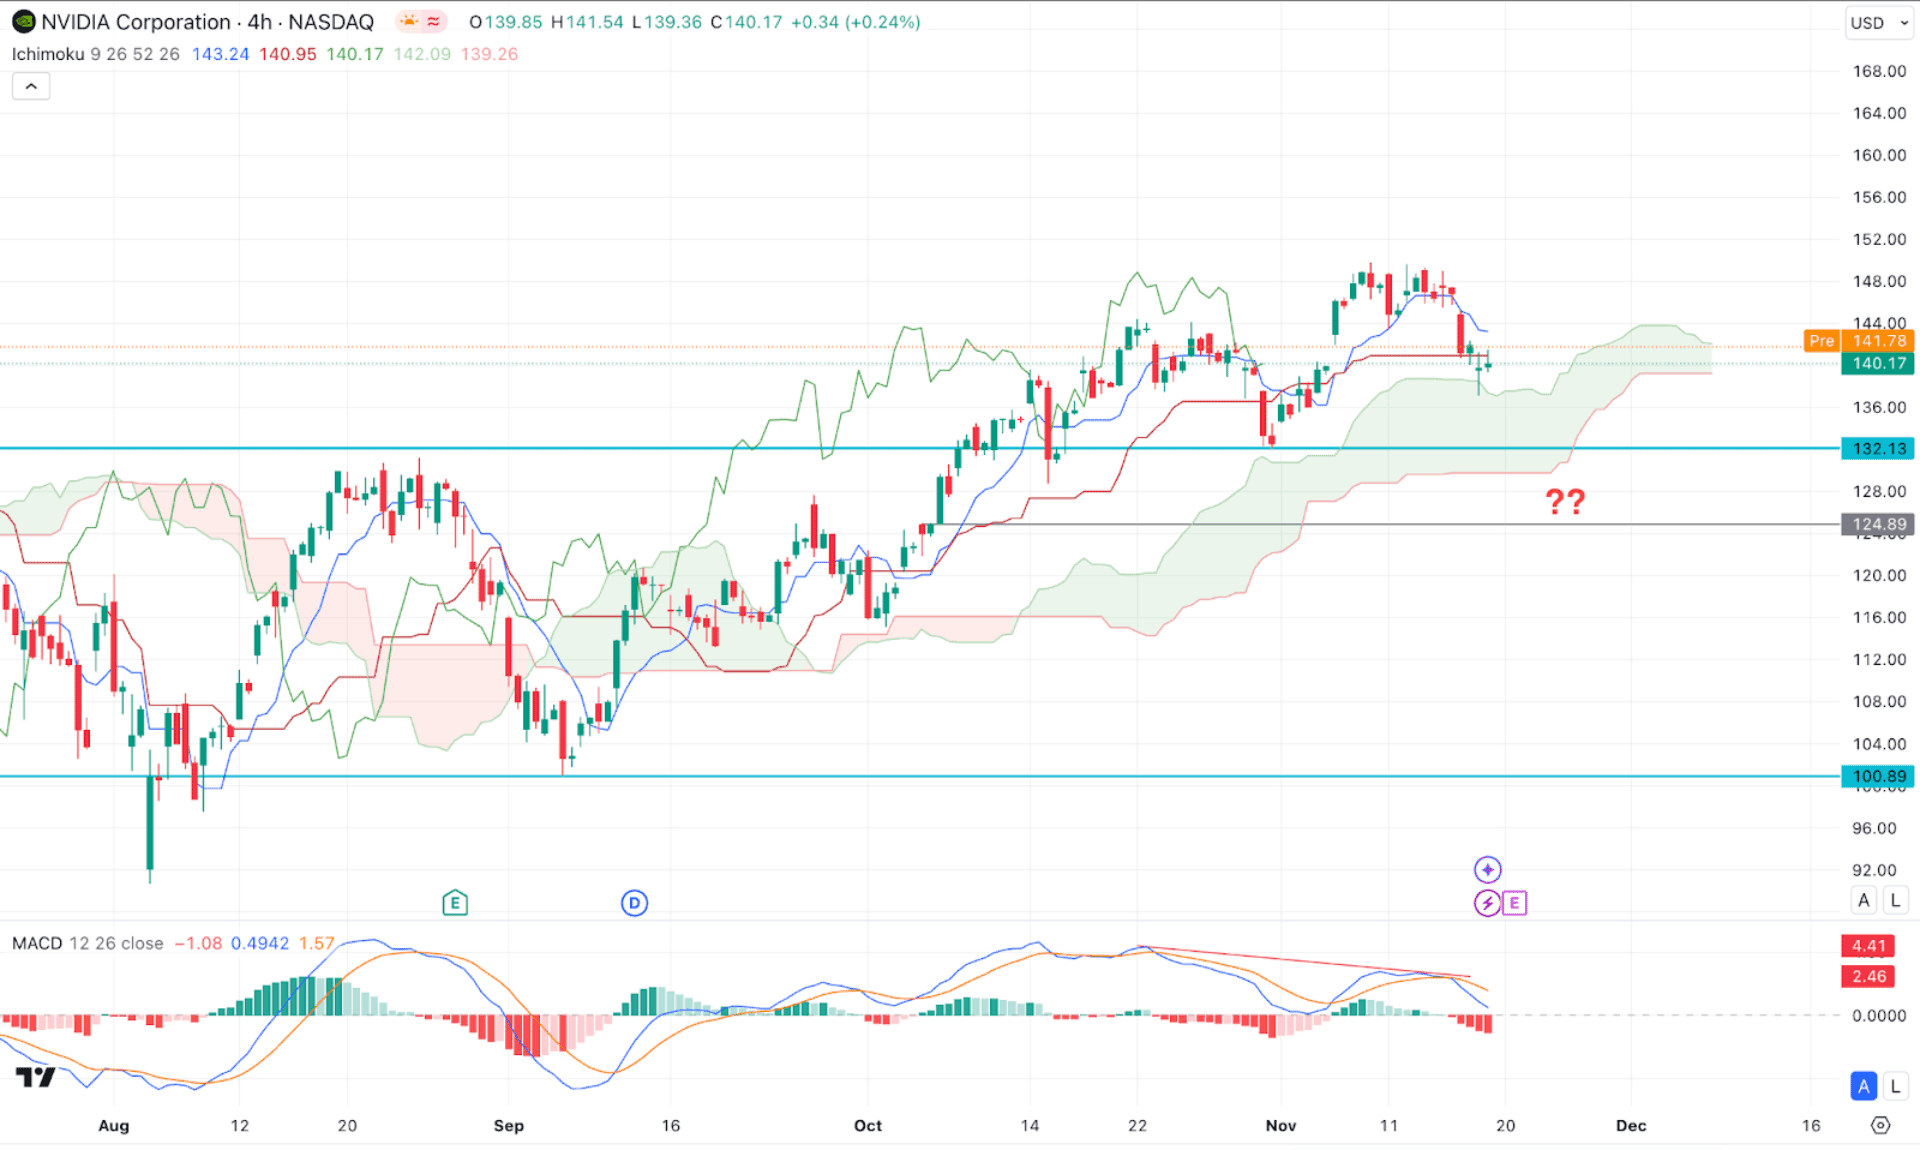Click the TradingView logo
1920x1150 pixels.
pyautogui.click(x=36, y=1077)
